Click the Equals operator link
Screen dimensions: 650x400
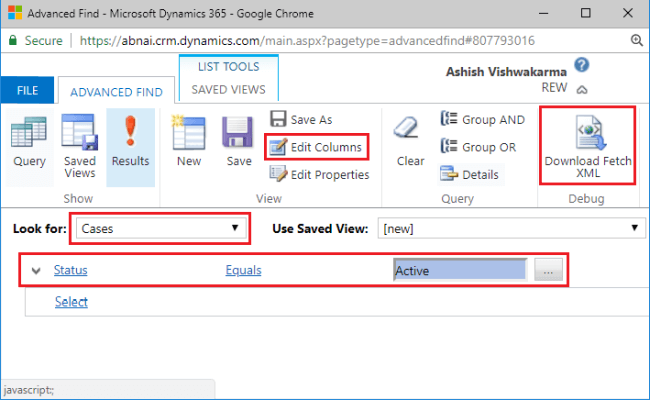tap(243, 270)
